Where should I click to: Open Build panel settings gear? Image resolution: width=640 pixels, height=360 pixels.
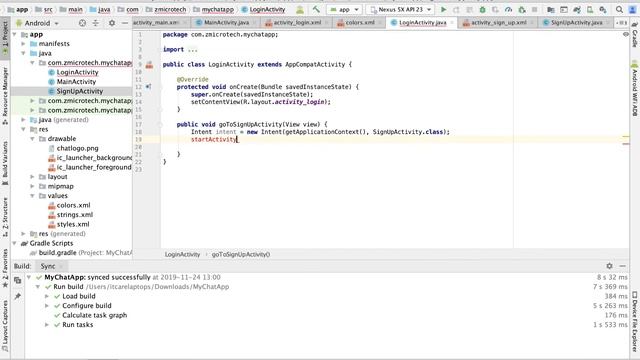609,266
